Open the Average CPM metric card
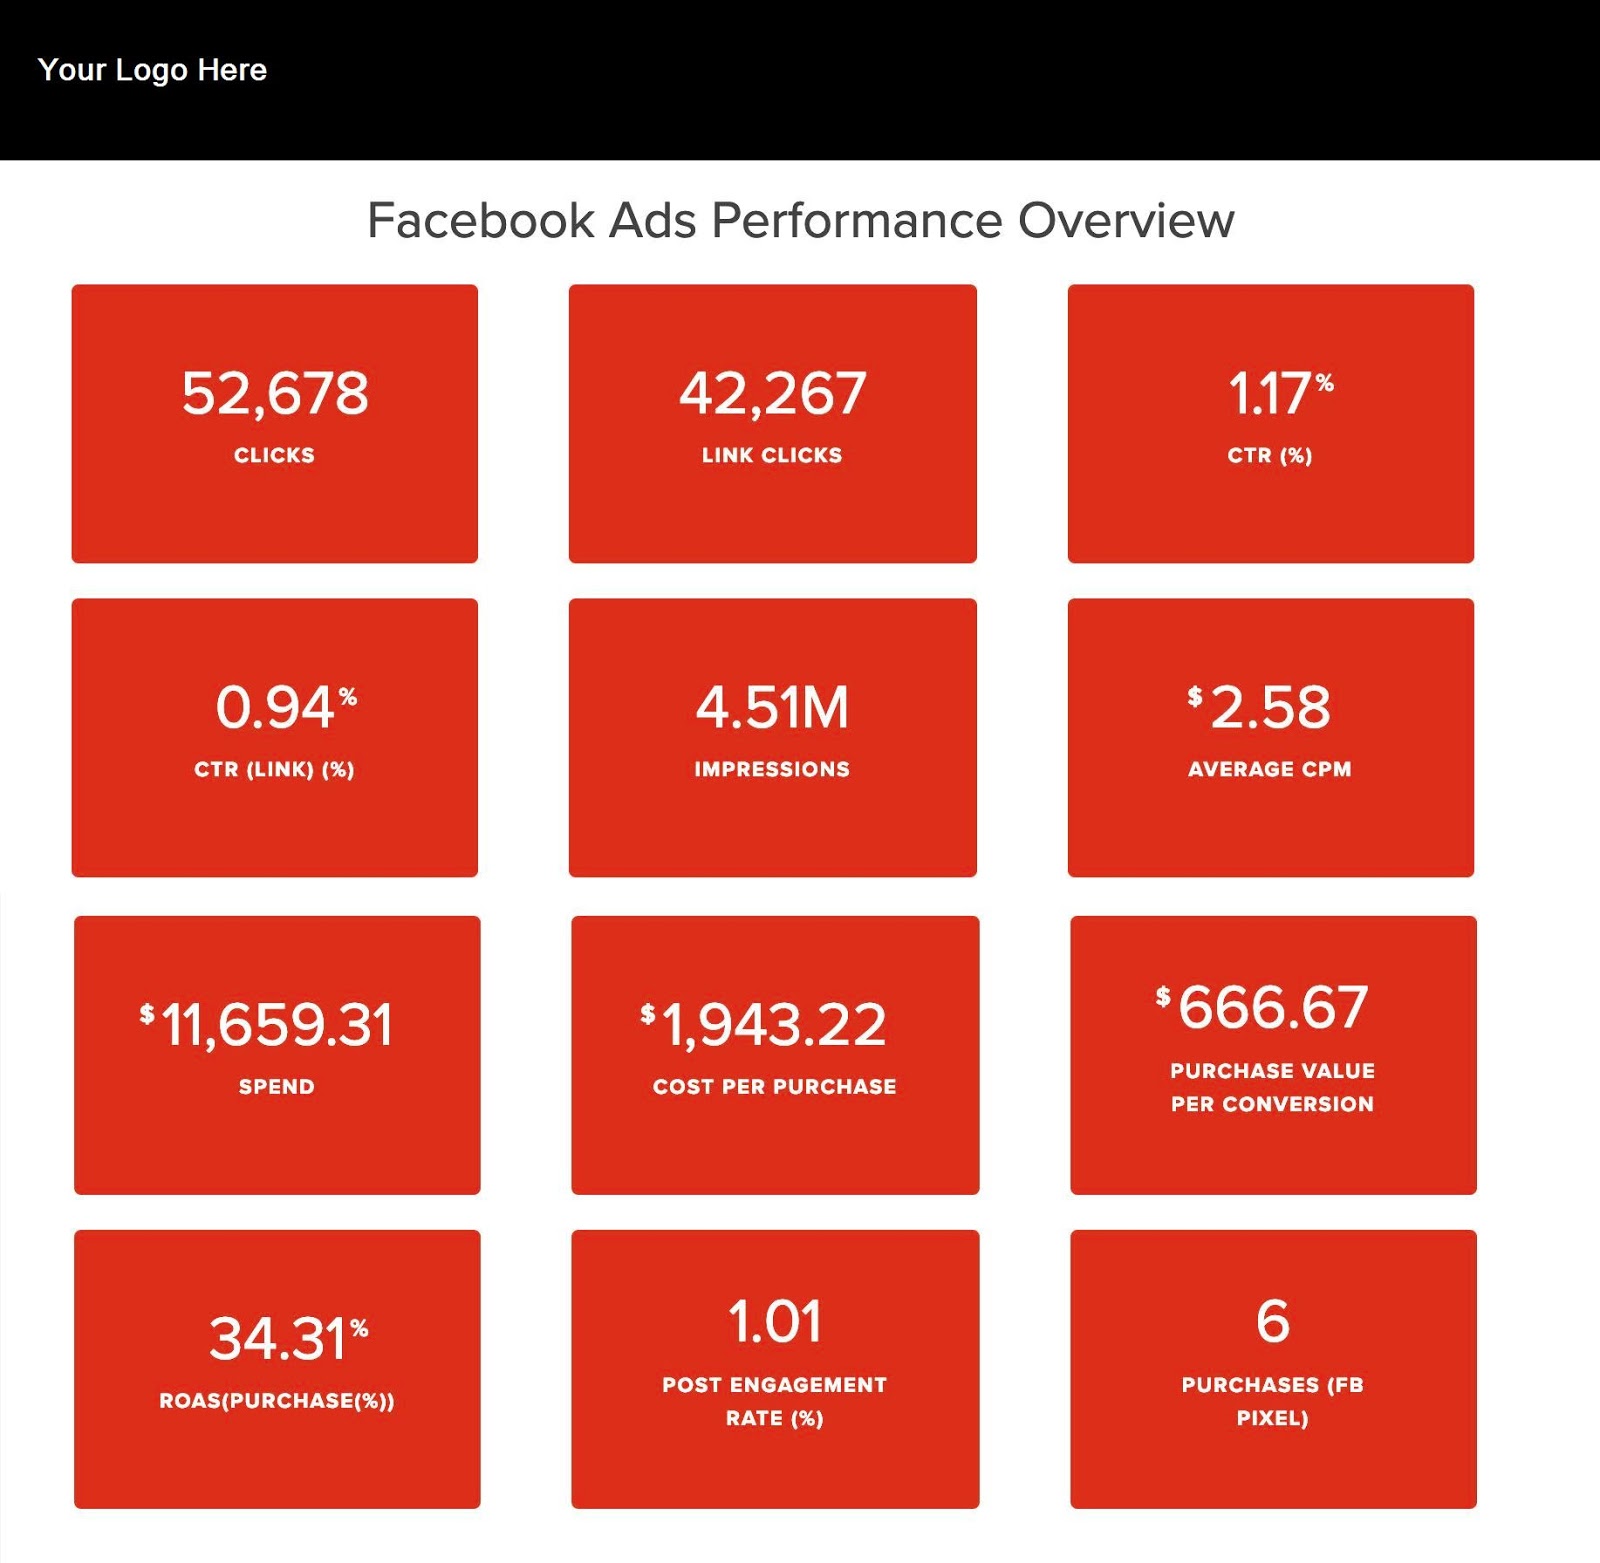This screenshot has height=1563, width=1600. [x=1271, y=736]
